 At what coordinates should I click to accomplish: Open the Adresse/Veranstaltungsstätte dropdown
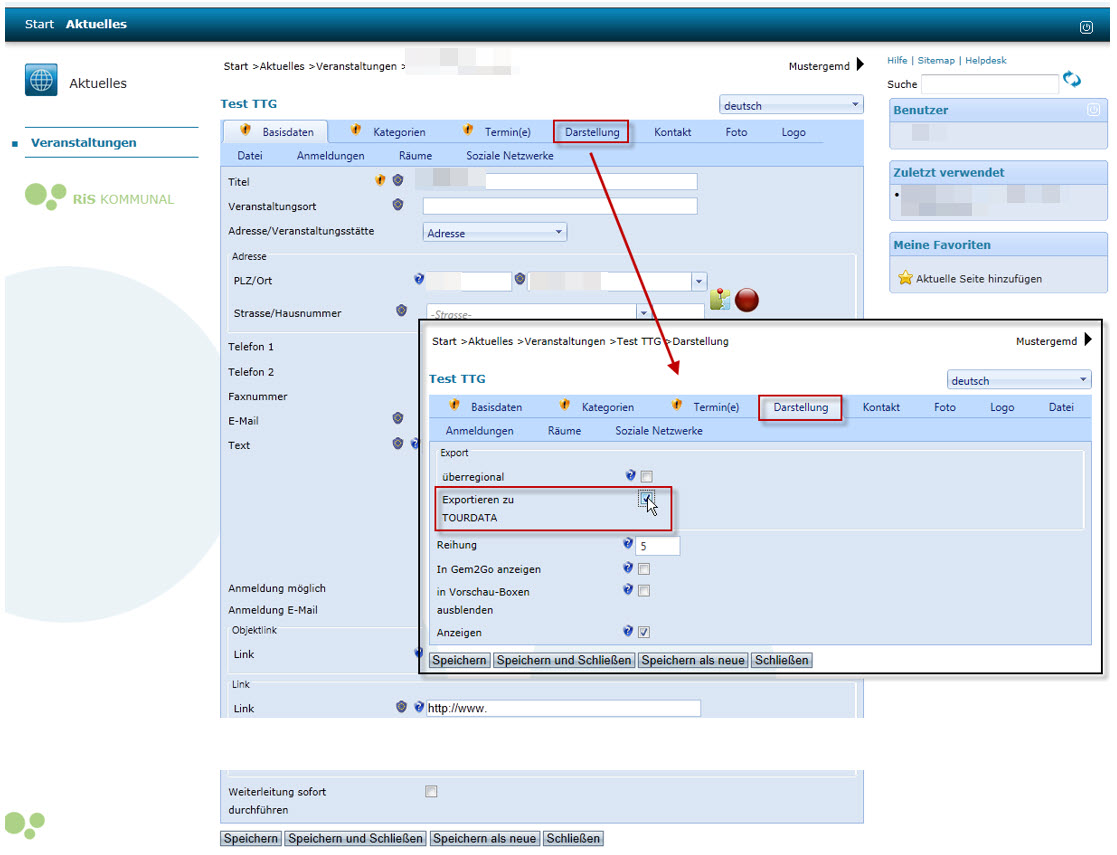pyautogui.click(x=494, y=232)
